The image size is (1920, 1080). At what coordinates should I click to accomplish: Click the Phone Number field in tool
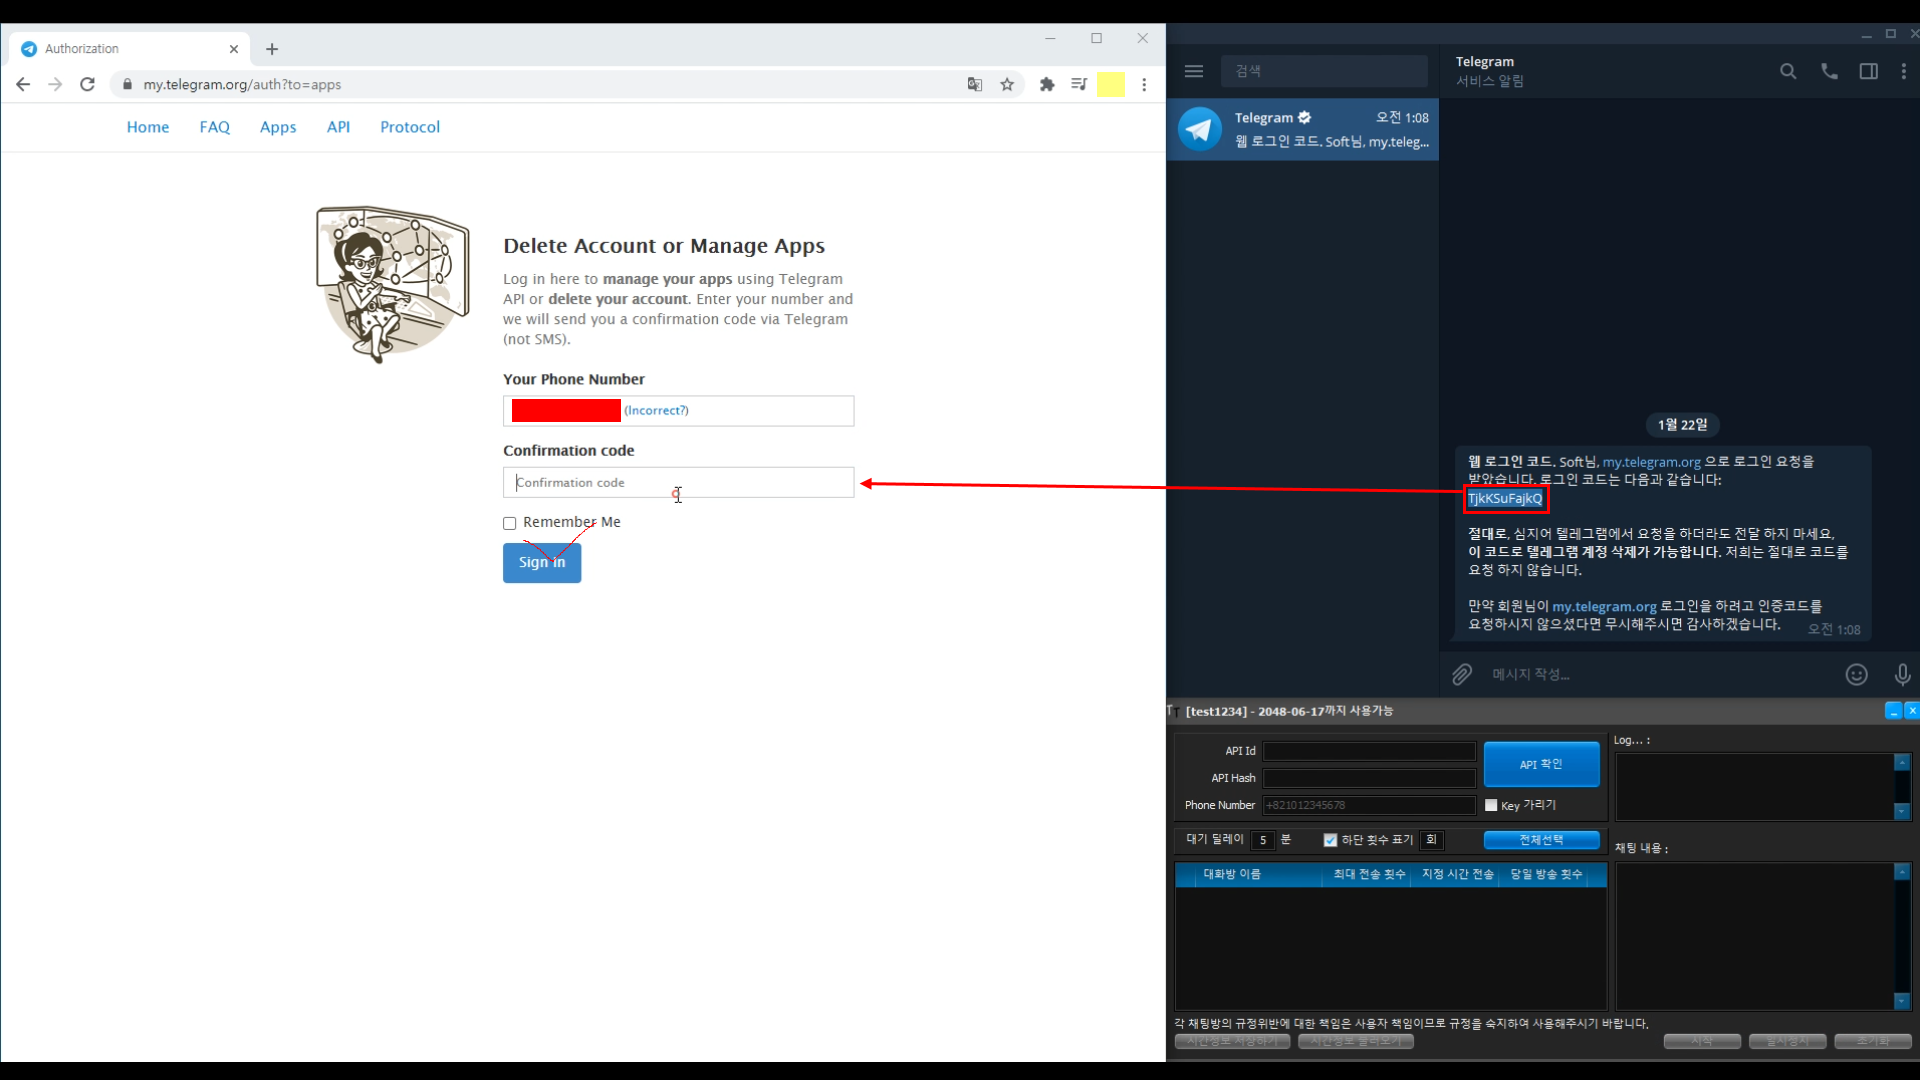pyautogui.click(x=1369, y=805)
